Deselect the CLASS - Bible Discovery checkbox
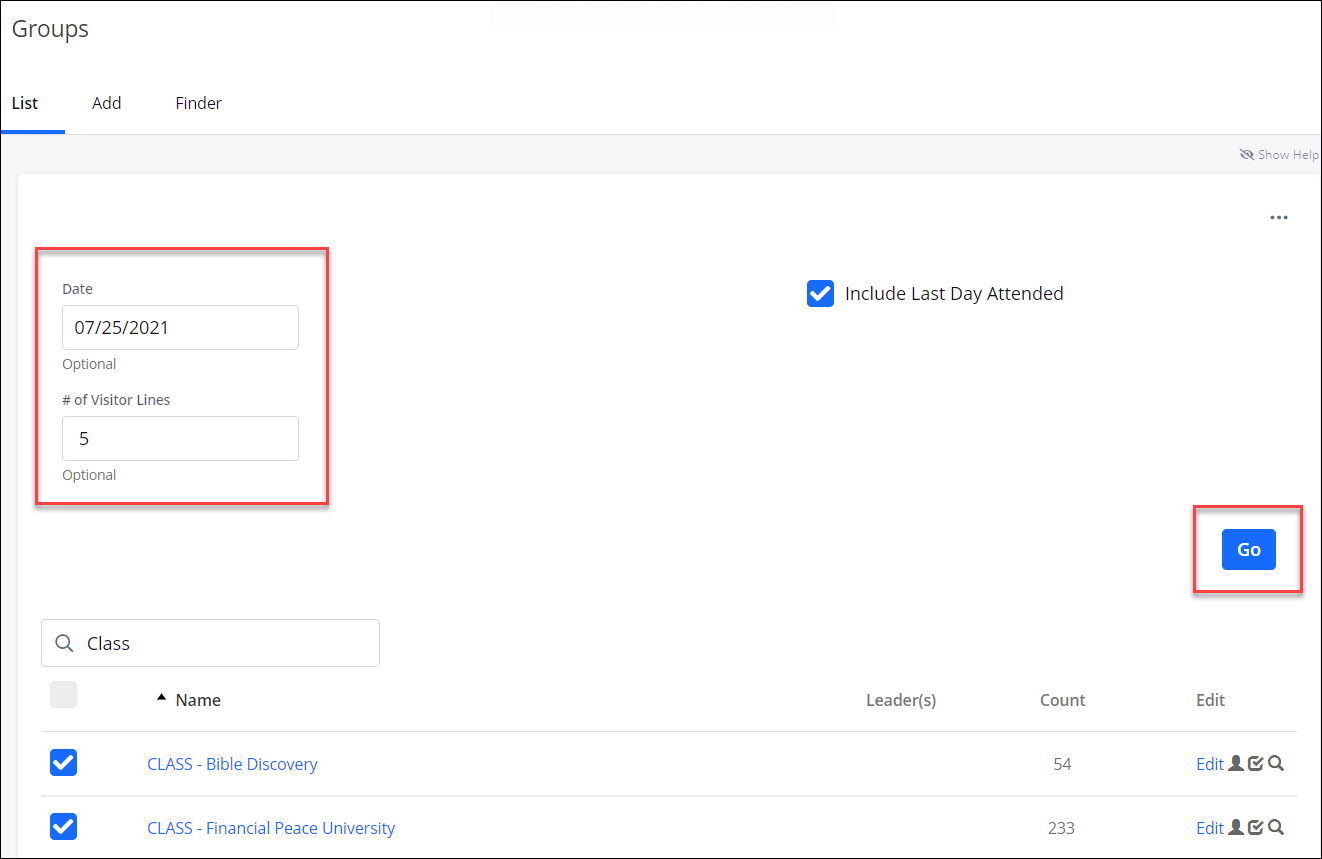This screenshot has width=1322, height=859. coord(63,763)
